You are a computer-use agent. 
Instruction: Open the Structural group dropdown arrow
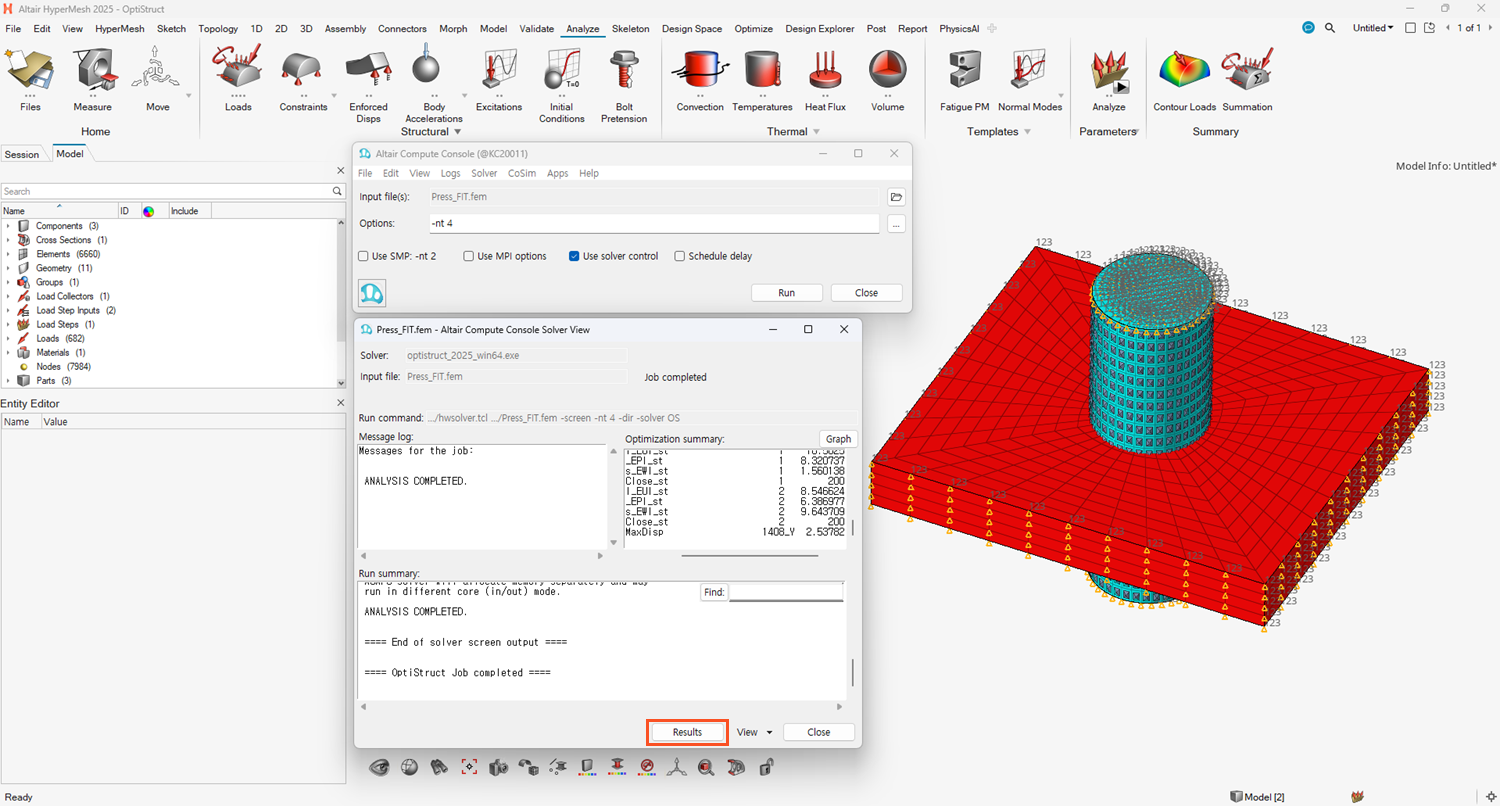pos(458,132)
